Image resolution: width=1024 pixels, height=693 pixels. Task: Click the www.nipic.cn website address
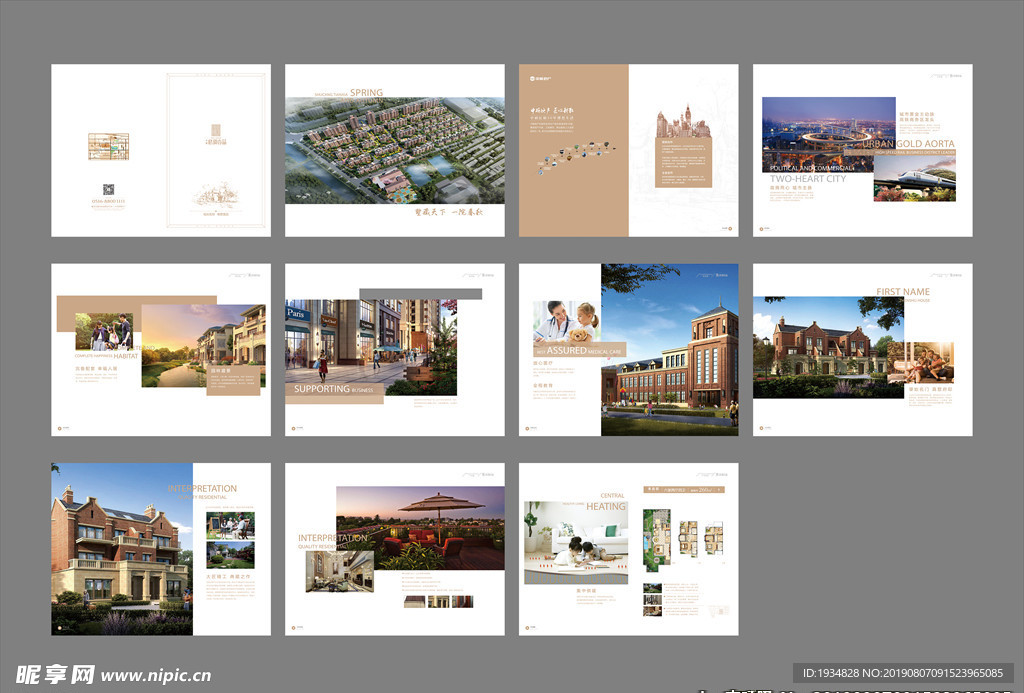point(155,675)
